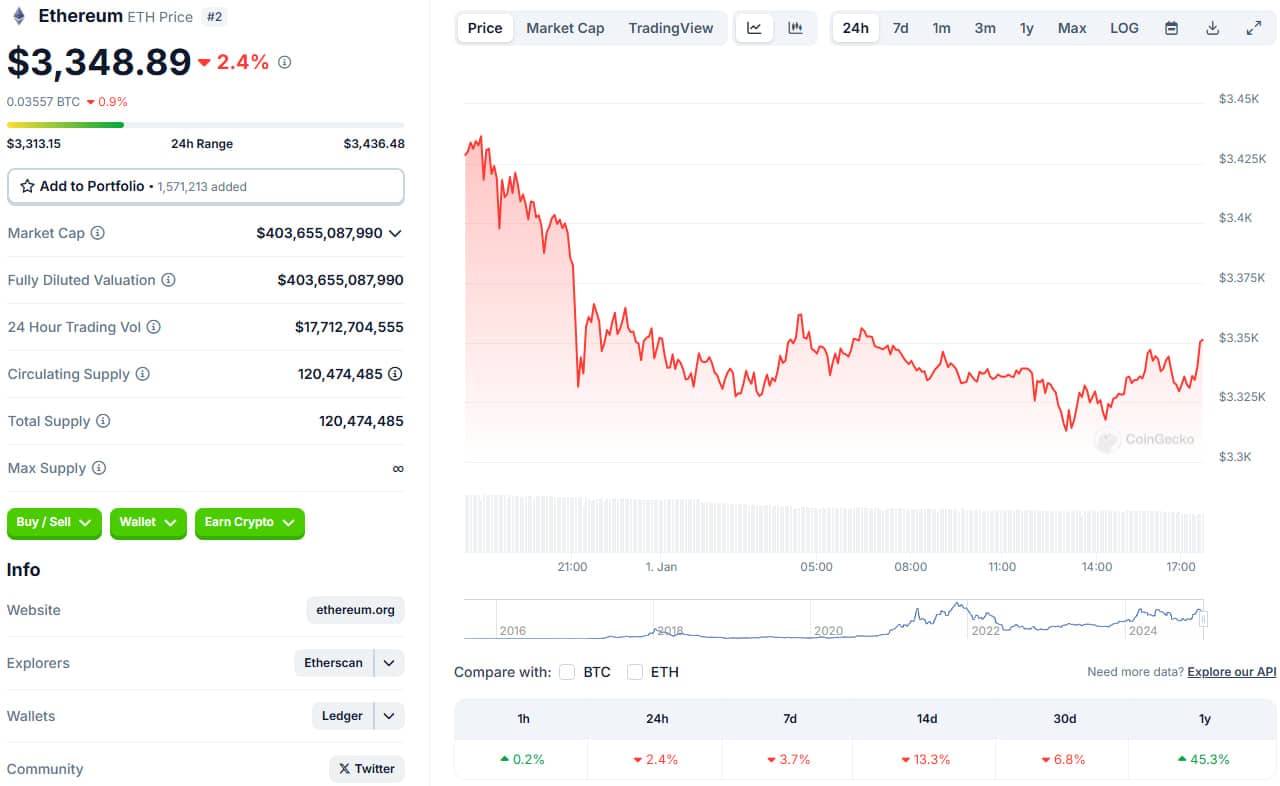
Task: Open the Buy / Sell dropdown
Action: tap(54, 522)
